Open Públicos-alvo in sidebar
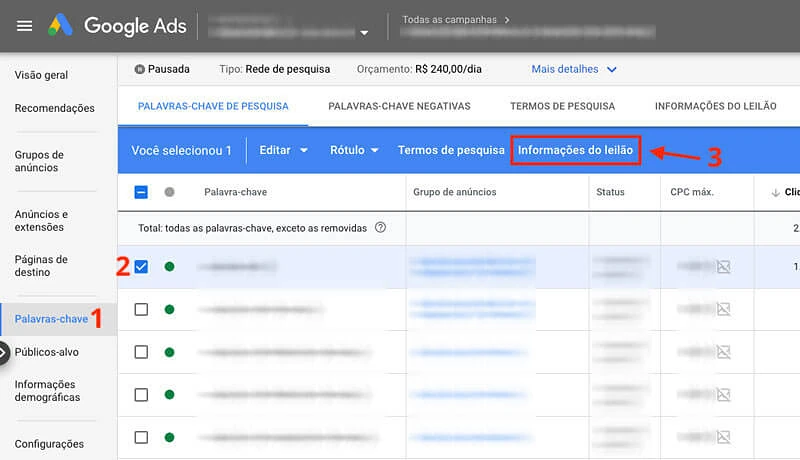800x460 pixels. click(x=46, y=352)
